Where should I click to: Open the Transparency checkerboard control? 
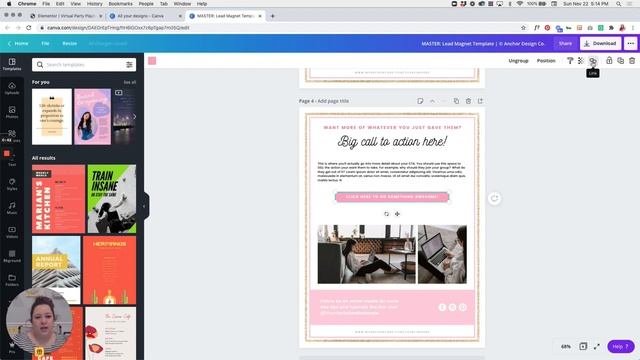pyautogui.click(x=581, y=60)
